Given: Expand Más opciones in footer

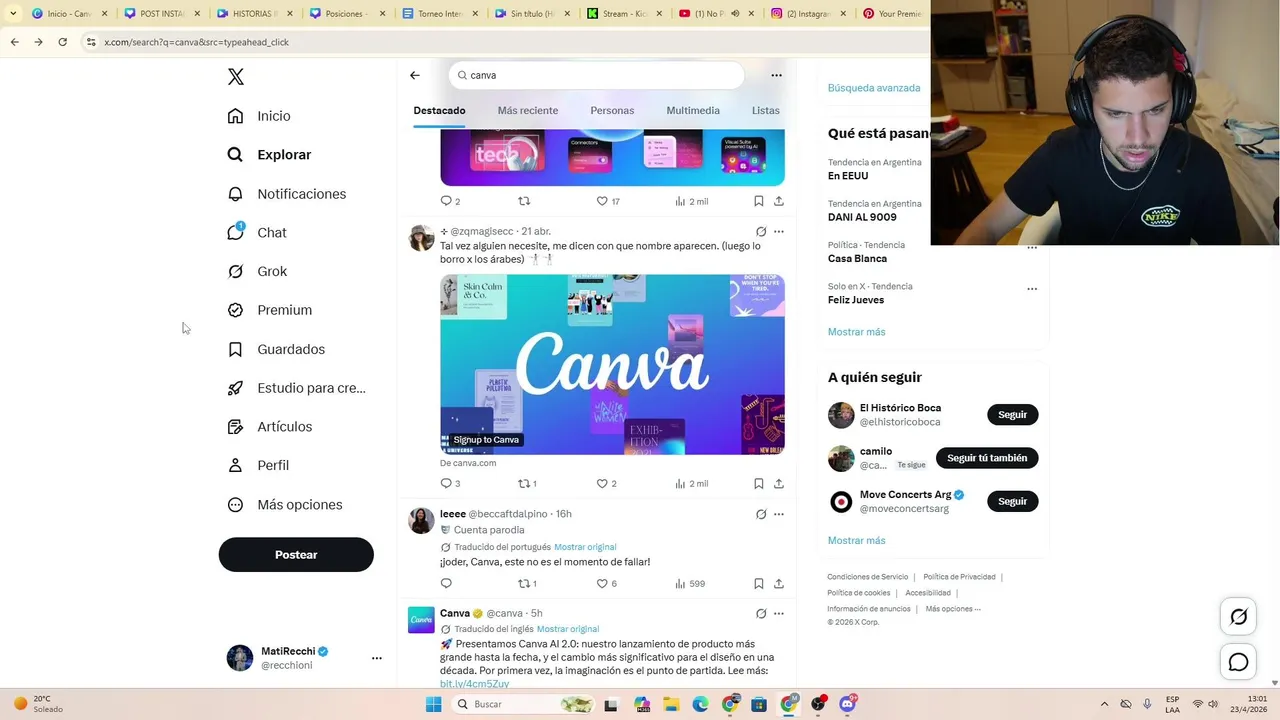Looking at the screenshot, I should coord(953,609).
